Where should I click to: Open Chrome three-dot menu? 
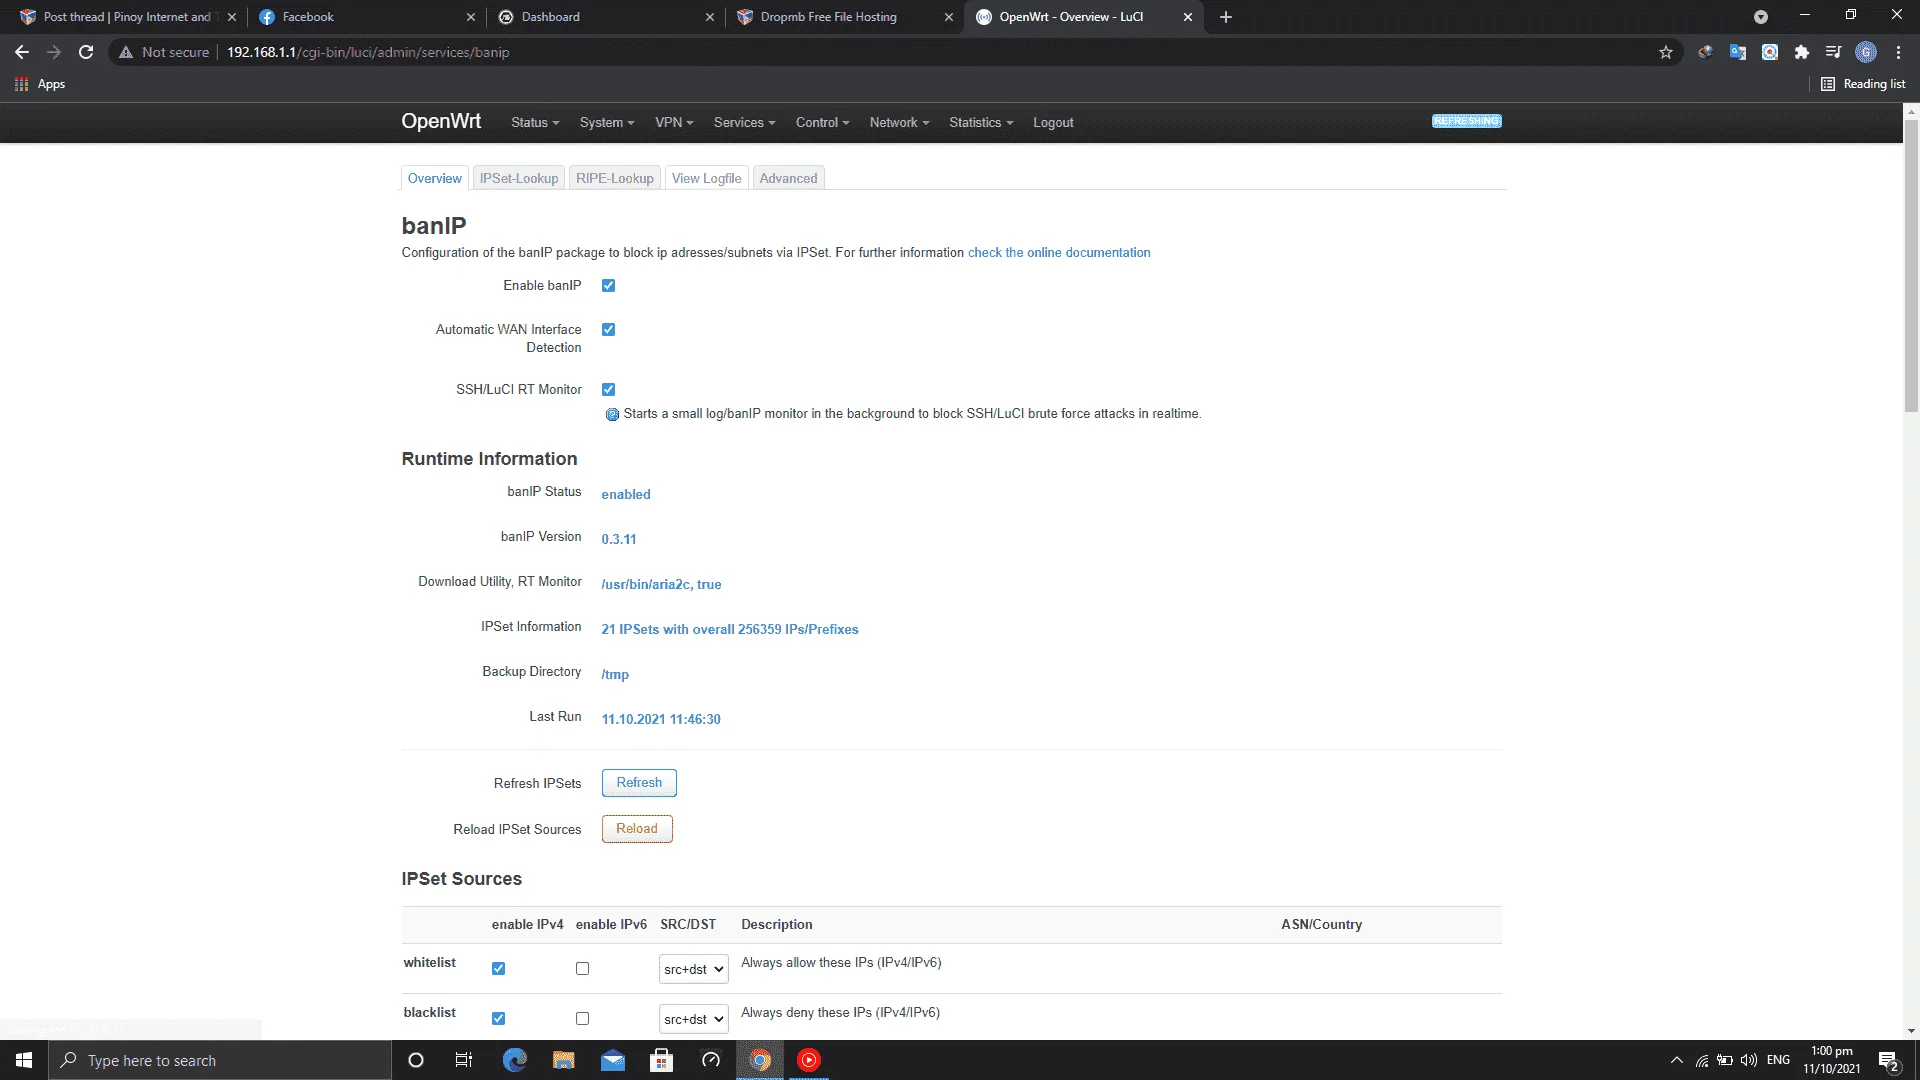(x=1898, y=52)
